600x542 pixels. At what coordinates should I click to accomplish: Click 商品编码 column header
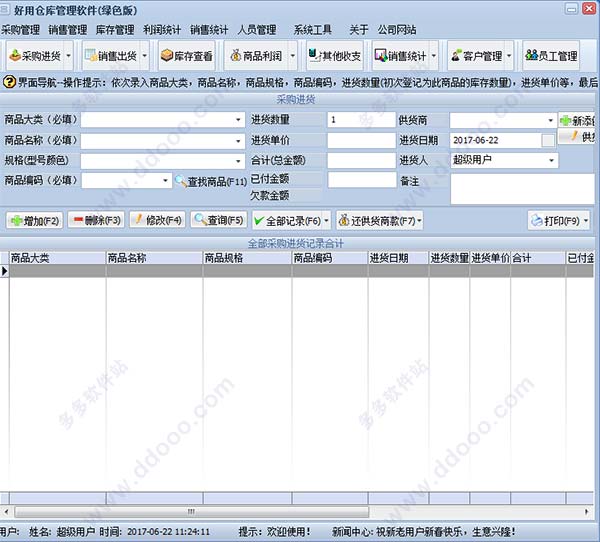[330, 258]
